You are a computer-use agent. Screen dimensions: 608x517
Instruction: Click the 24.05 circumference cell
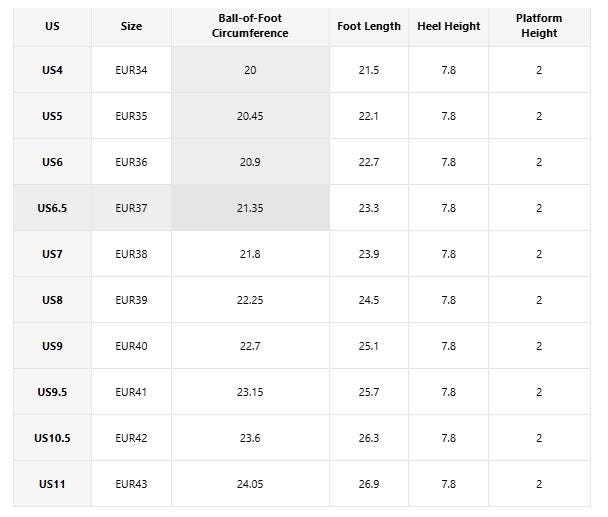[x=250, y=484]
